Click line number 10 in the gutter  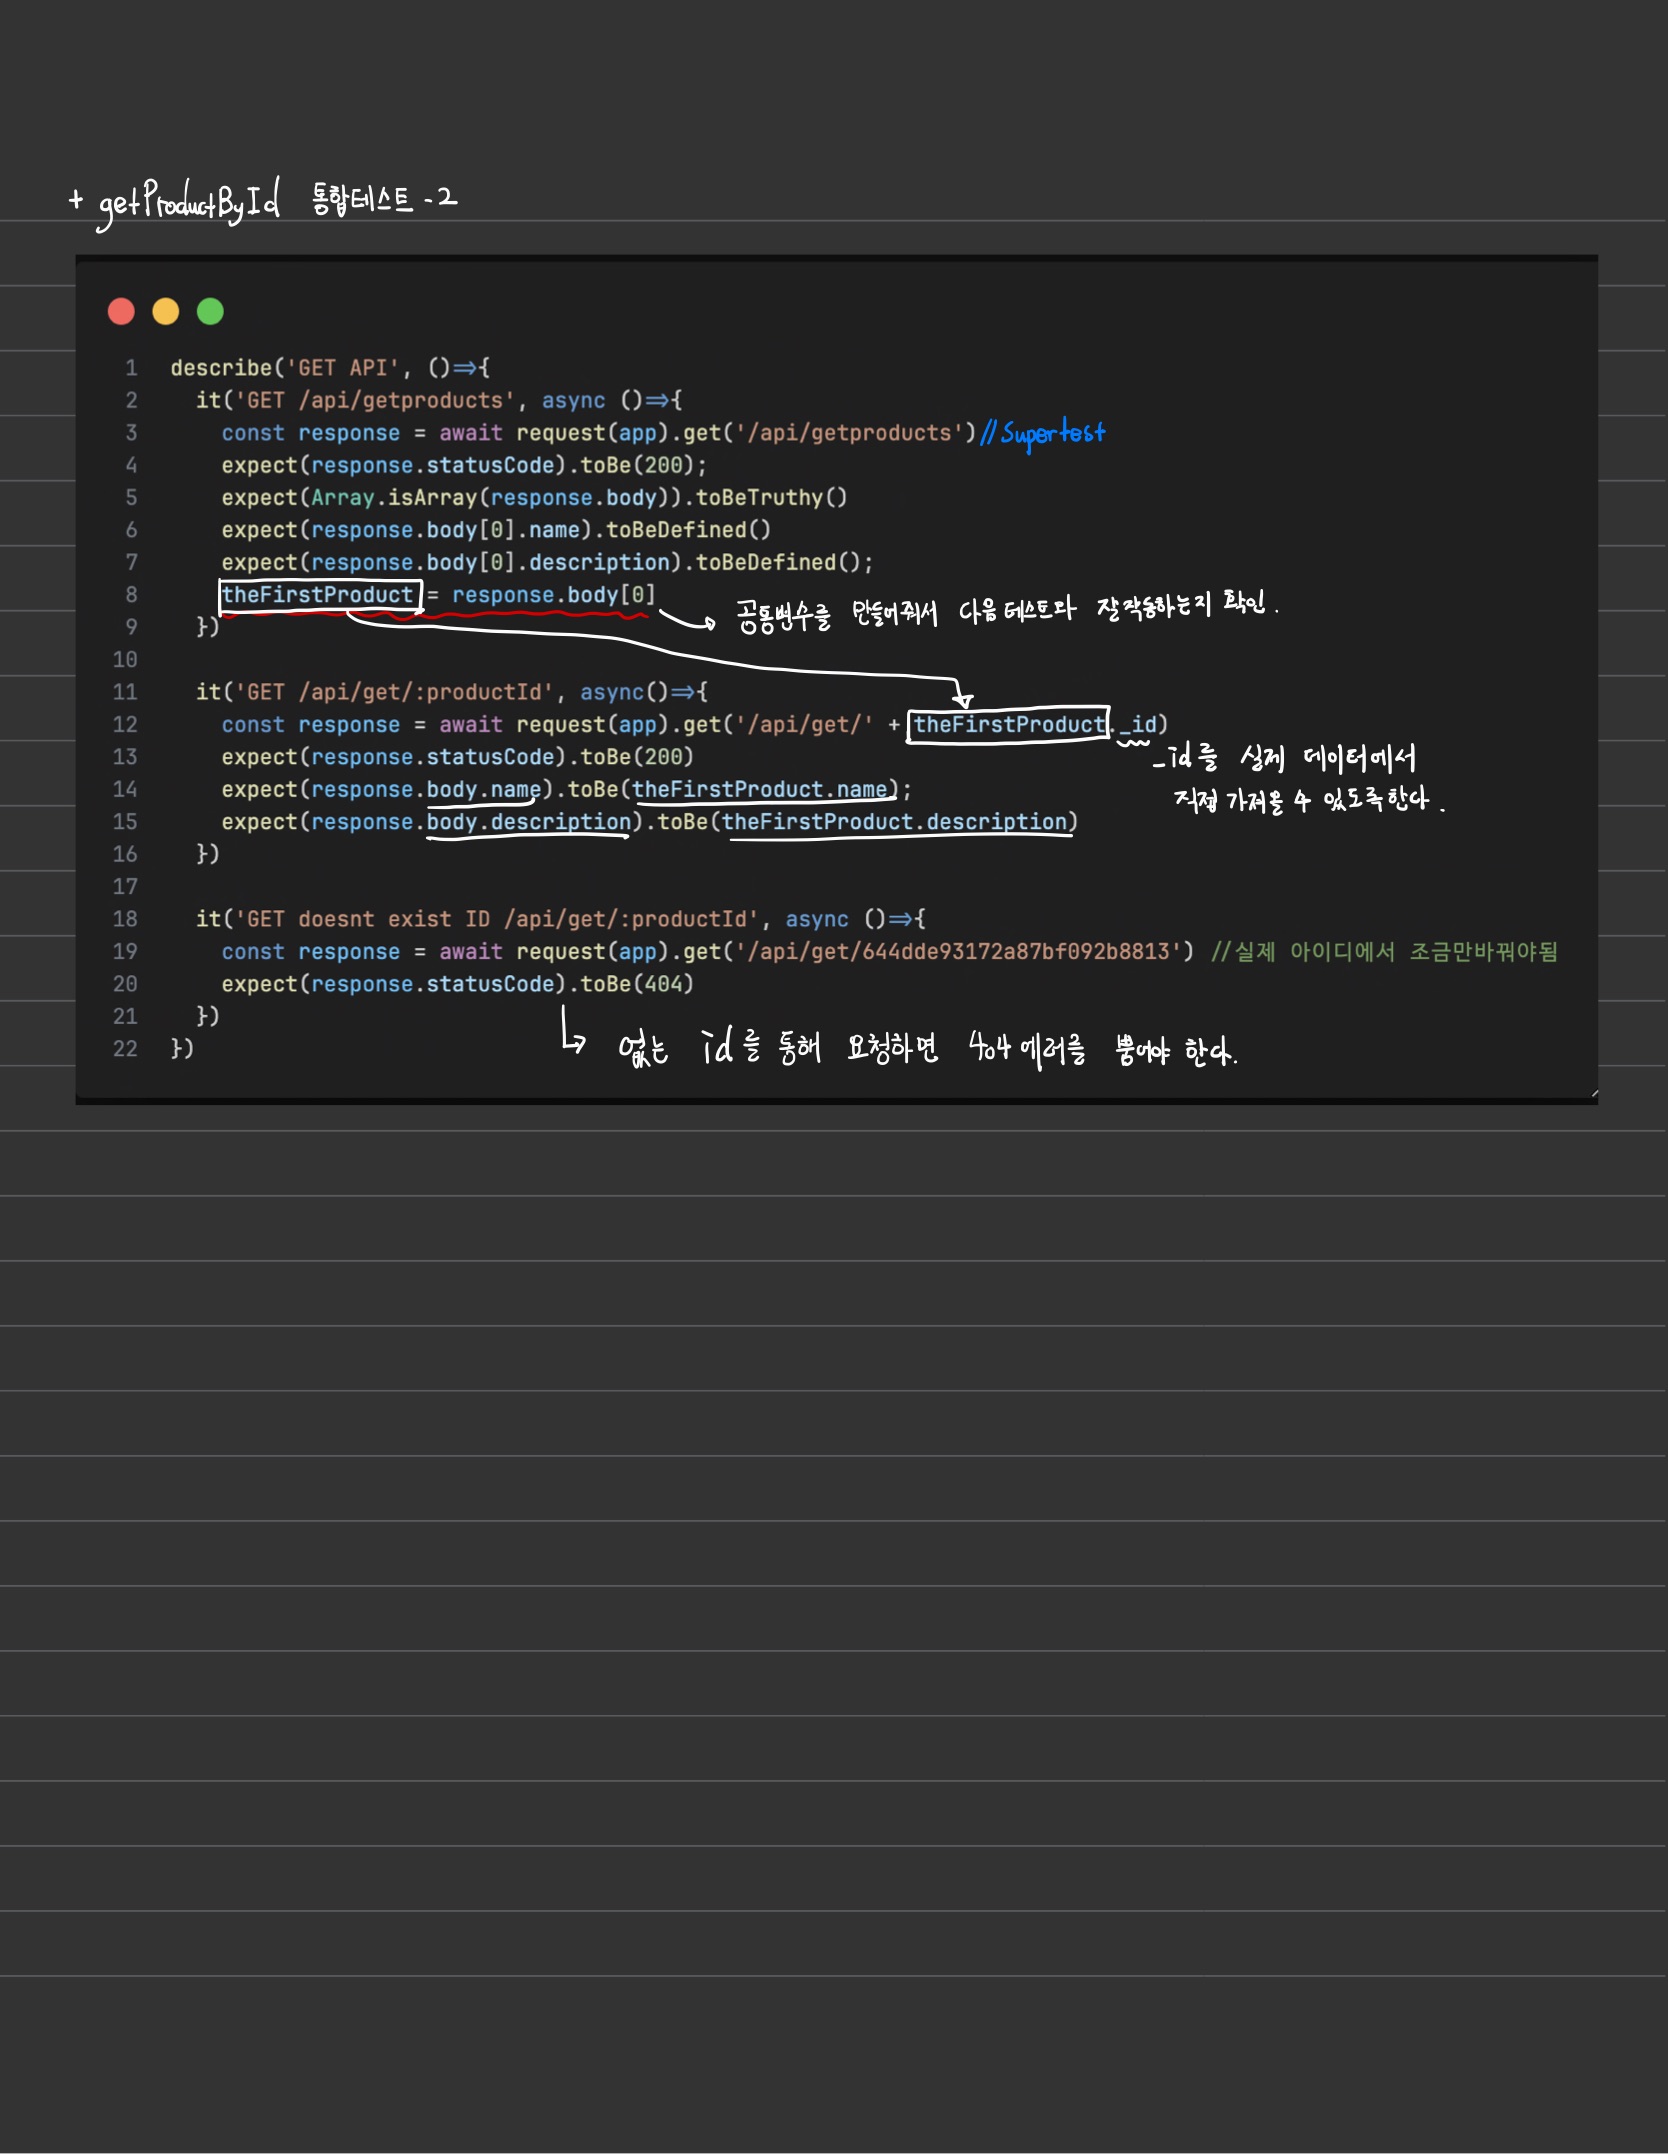tap(125, 660)
